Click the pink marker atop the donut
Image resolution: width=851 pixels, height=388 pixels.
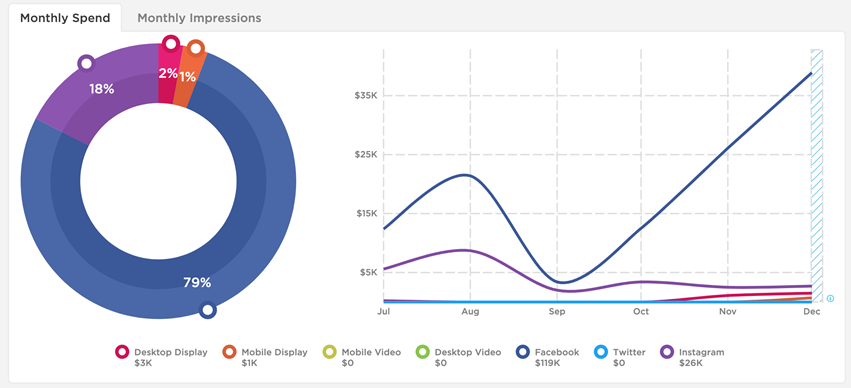171,43
